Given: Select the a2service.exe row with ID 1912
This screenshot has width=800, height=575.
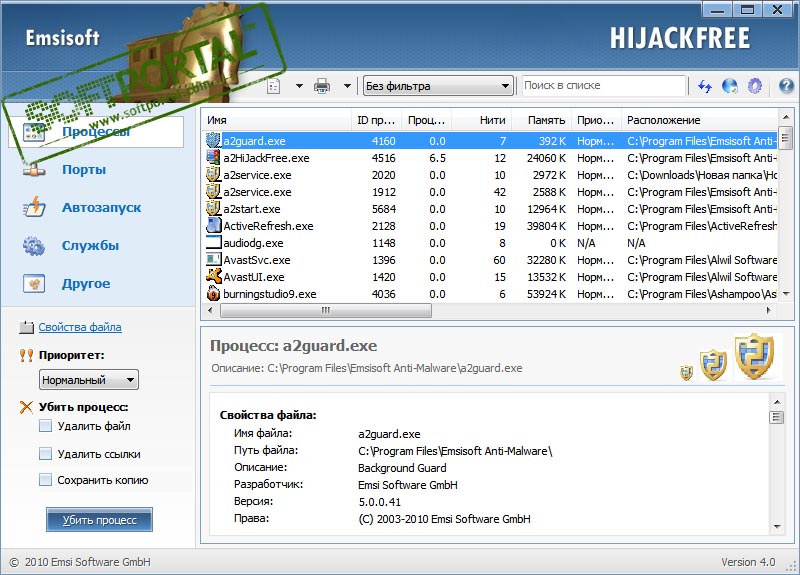Looking at the screenshot, I should (x=490, y=192).
